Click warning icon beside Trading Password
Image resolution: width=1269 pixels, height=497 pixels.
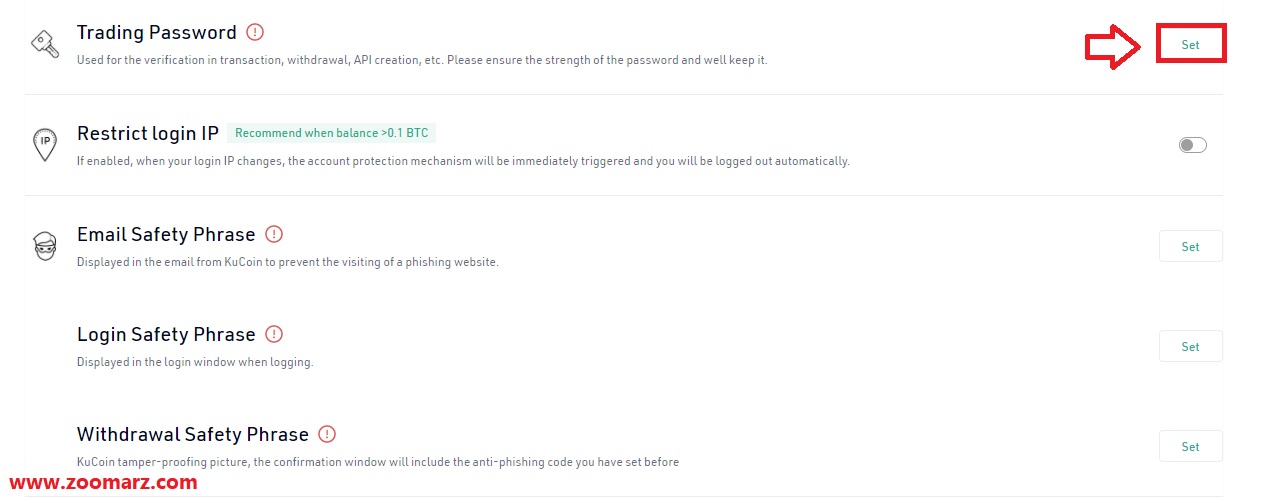(255, 32)
